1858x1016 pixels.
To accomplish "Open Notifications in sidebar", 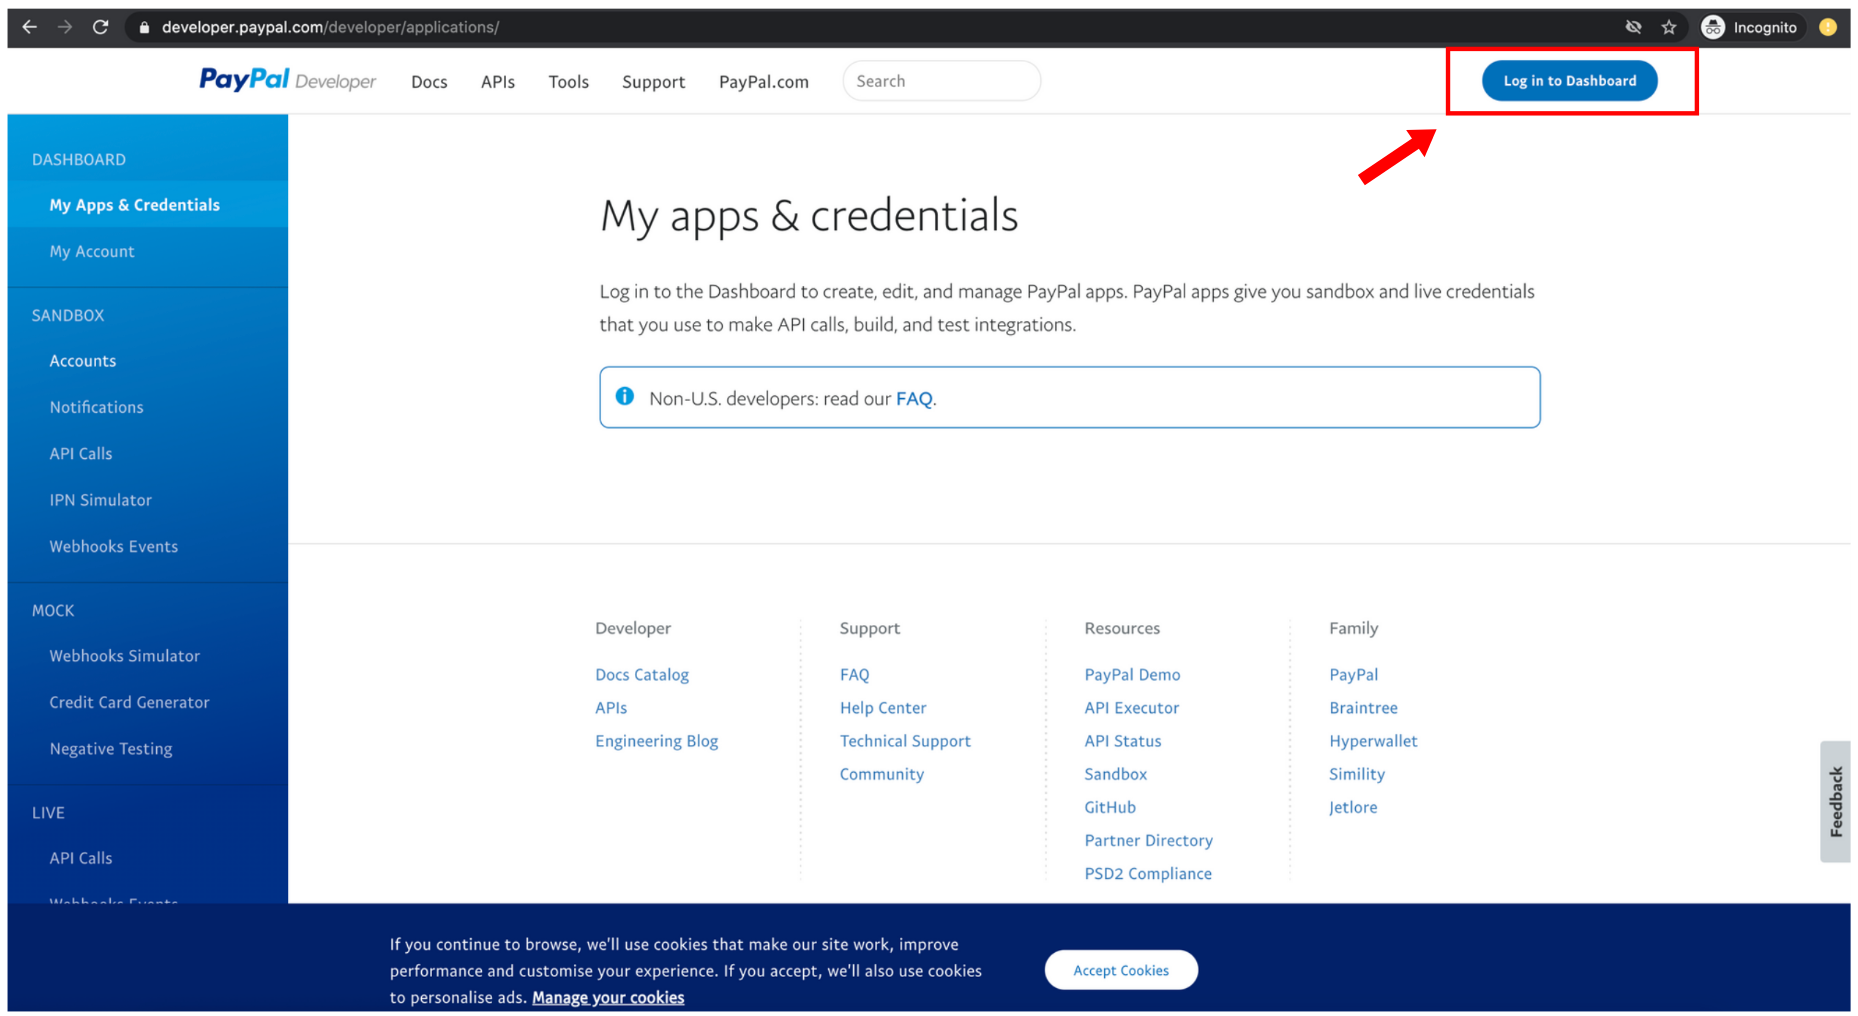I will [96, 407].
